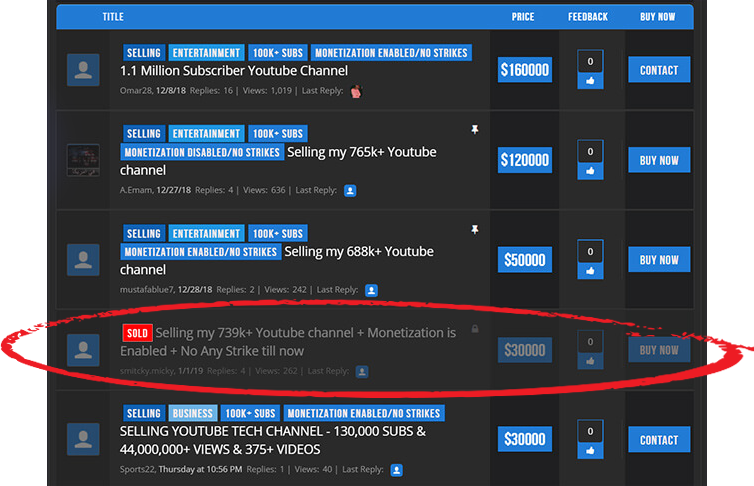Click Buy Now for the $50000 listing
Image resolution: width=754 pixels, height=486 pixels.
(659, 260)
